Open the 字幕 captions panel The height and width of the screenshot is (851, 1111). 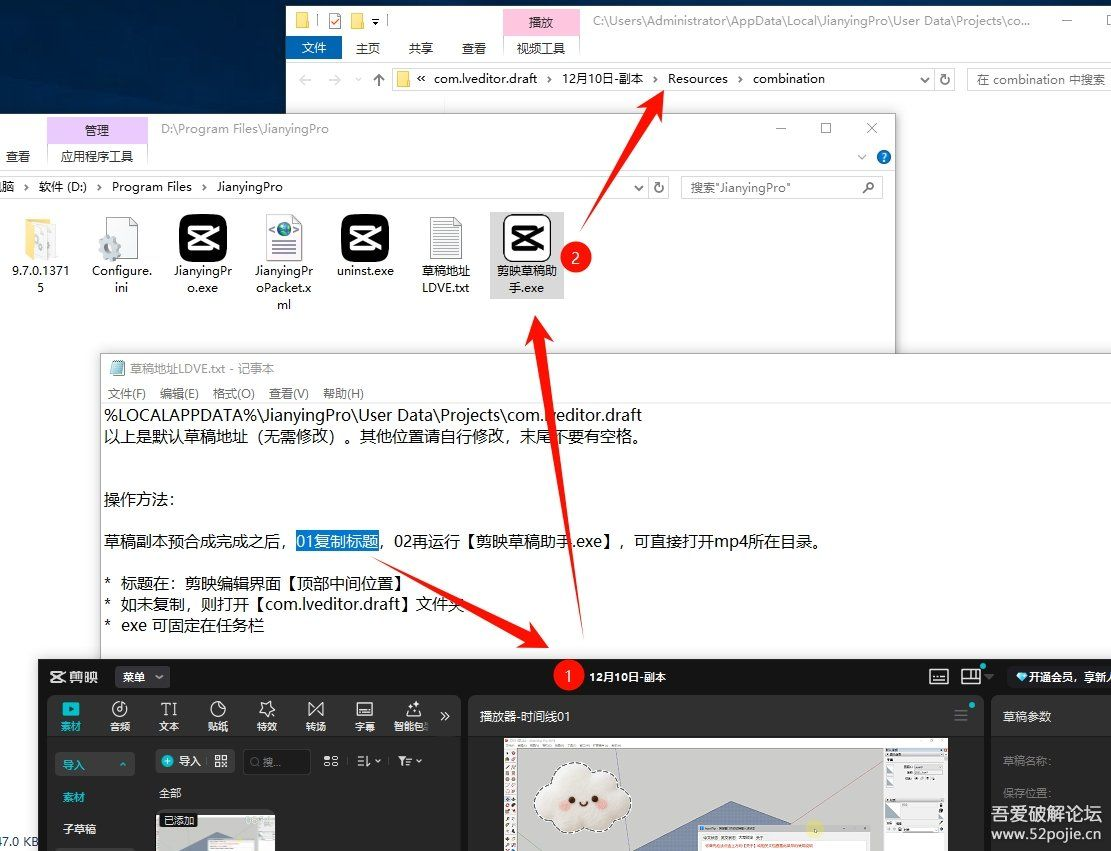point(364,716)
